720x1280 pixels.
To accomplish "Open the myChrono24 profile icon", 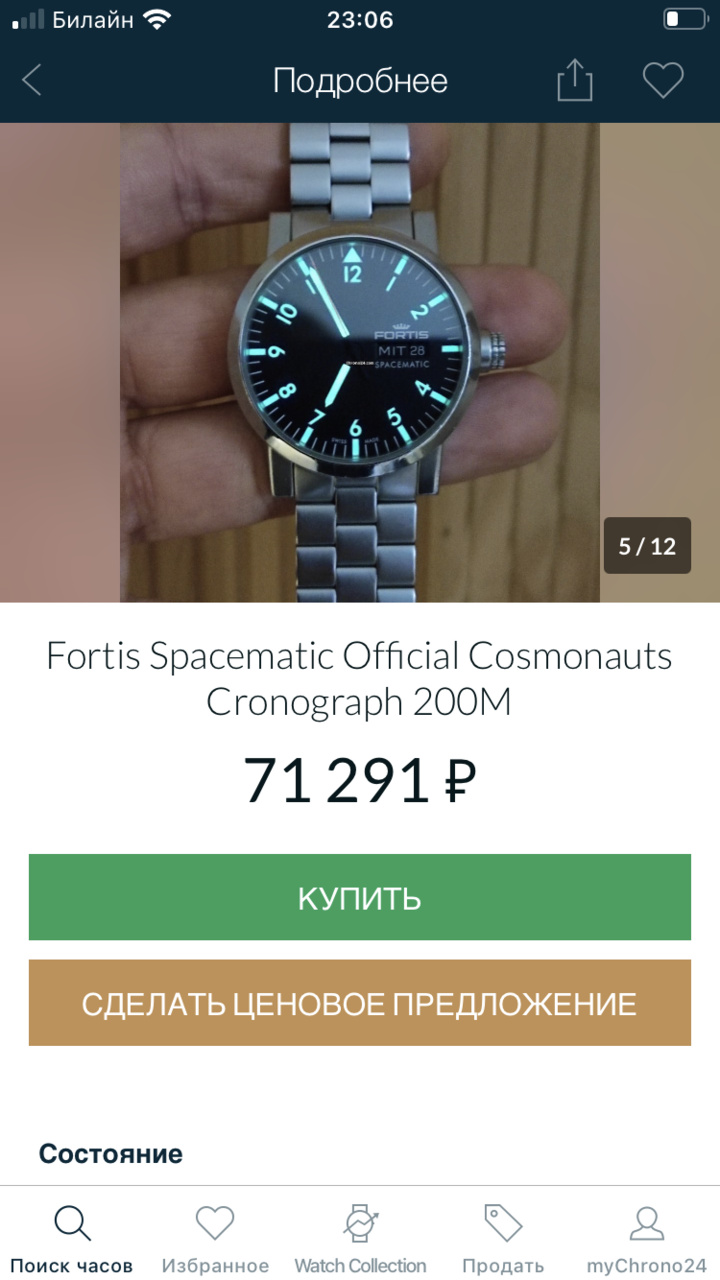I will point(647,1223).
